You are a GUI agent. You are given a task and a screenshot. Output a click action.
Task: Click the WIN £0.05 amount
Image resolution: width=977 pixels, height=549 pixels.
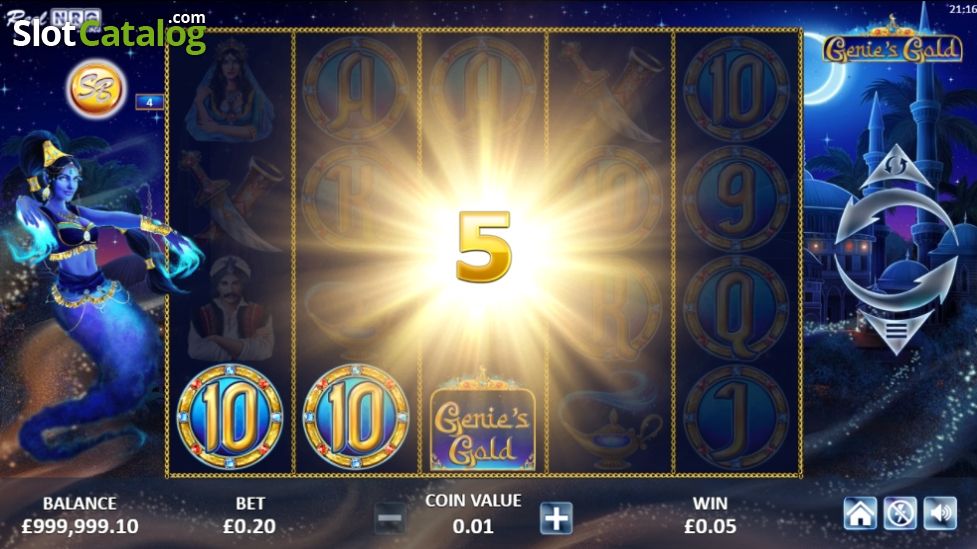[710, 527]
